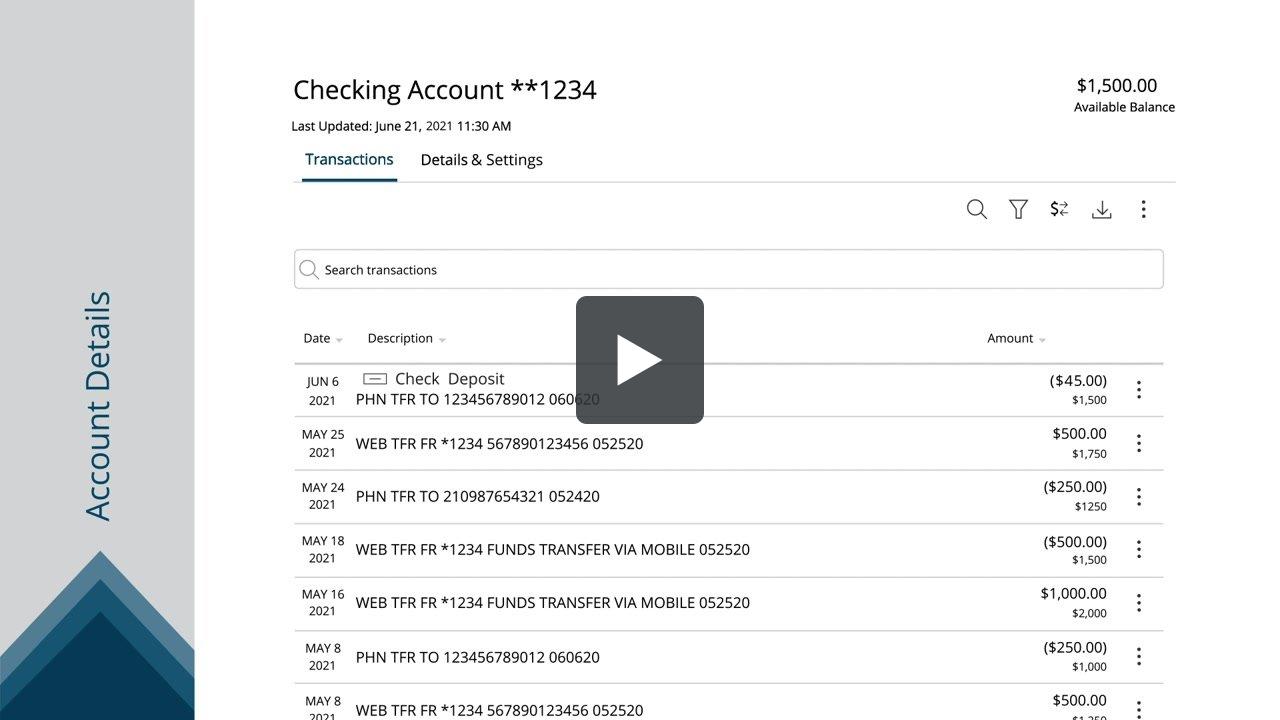
Task: Open the filter funnel tool
Action: (x=1018, y=209)
